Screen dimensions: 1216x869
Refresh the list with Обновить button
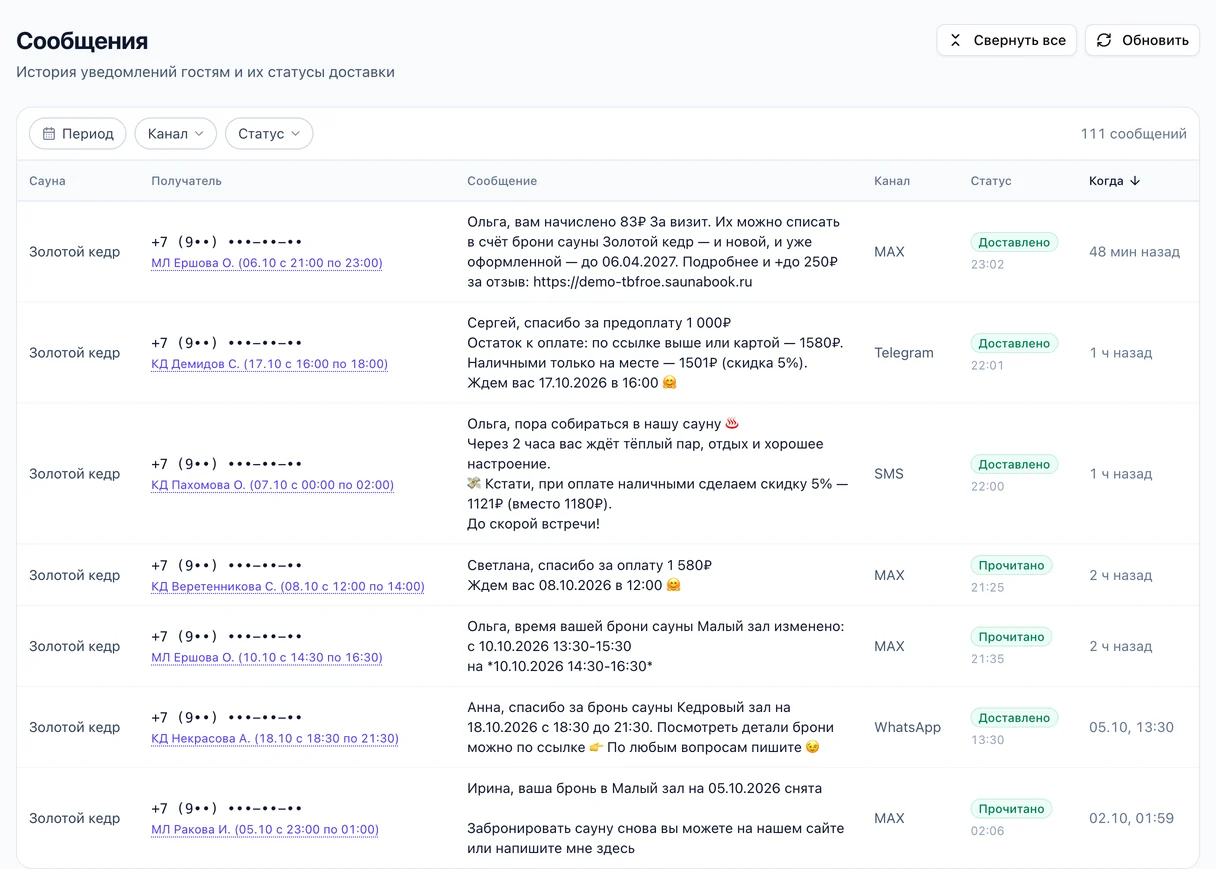pos(1142,40)
